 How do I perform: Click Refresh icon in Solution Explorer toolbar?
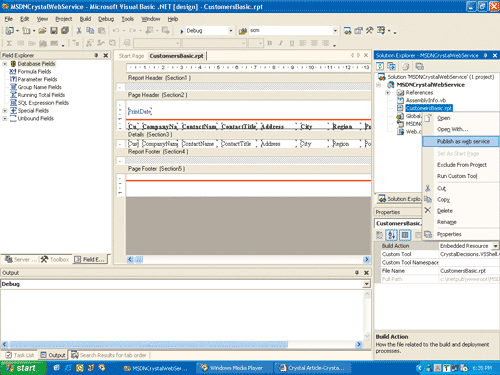380,66
